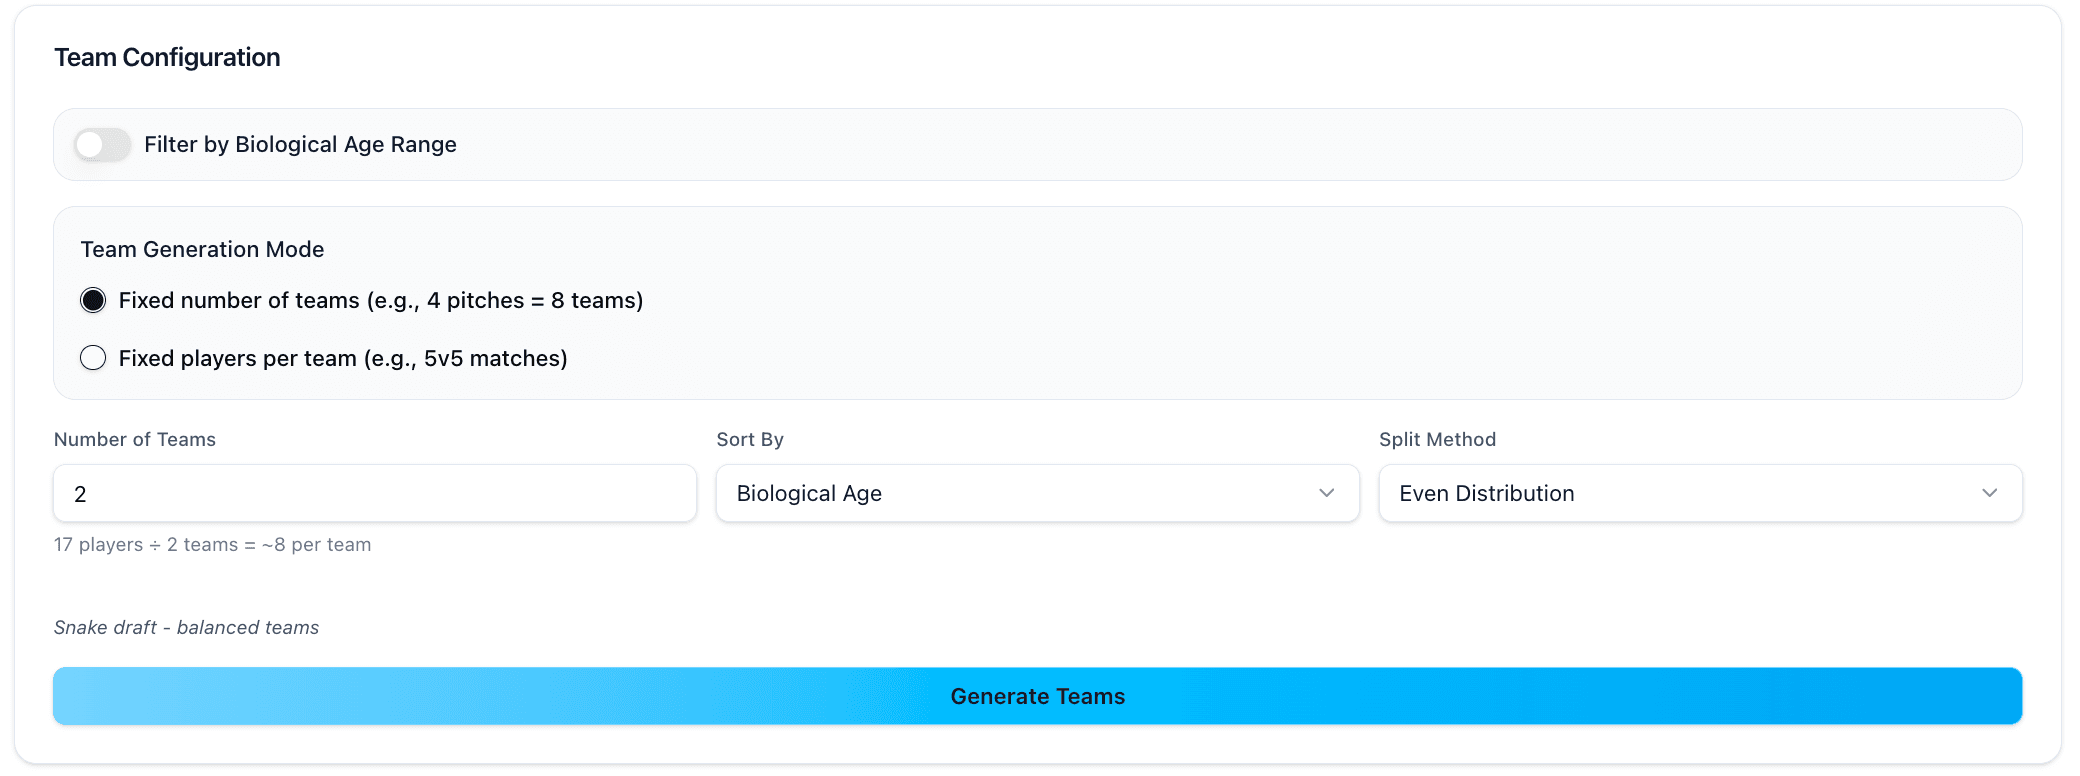Click the 17 players per team helper text
Viewport: 2080px width, 776px height.
pos(213,544)
